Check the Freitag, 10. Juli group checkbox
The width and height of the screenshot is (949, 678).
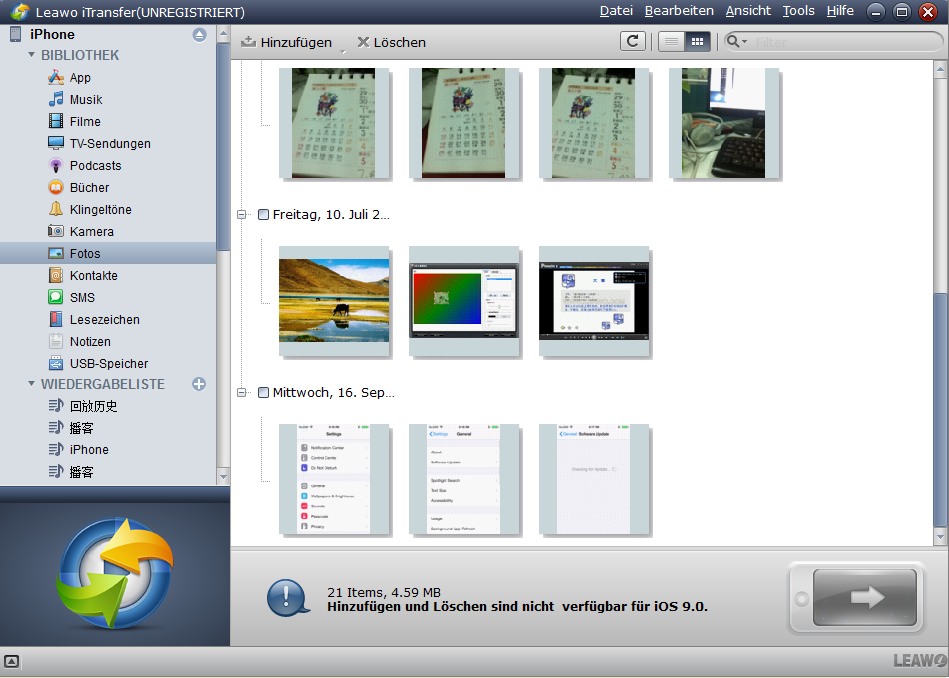pos(263,215)
